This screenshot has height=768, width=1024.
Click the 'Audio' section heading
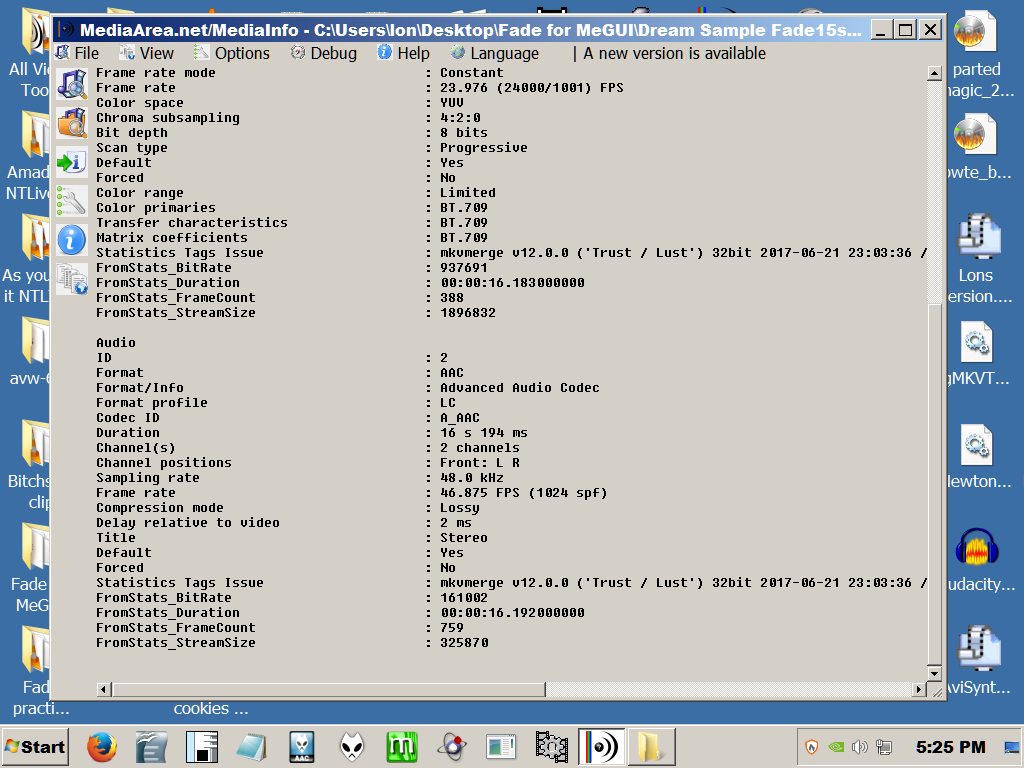(116, 343)
